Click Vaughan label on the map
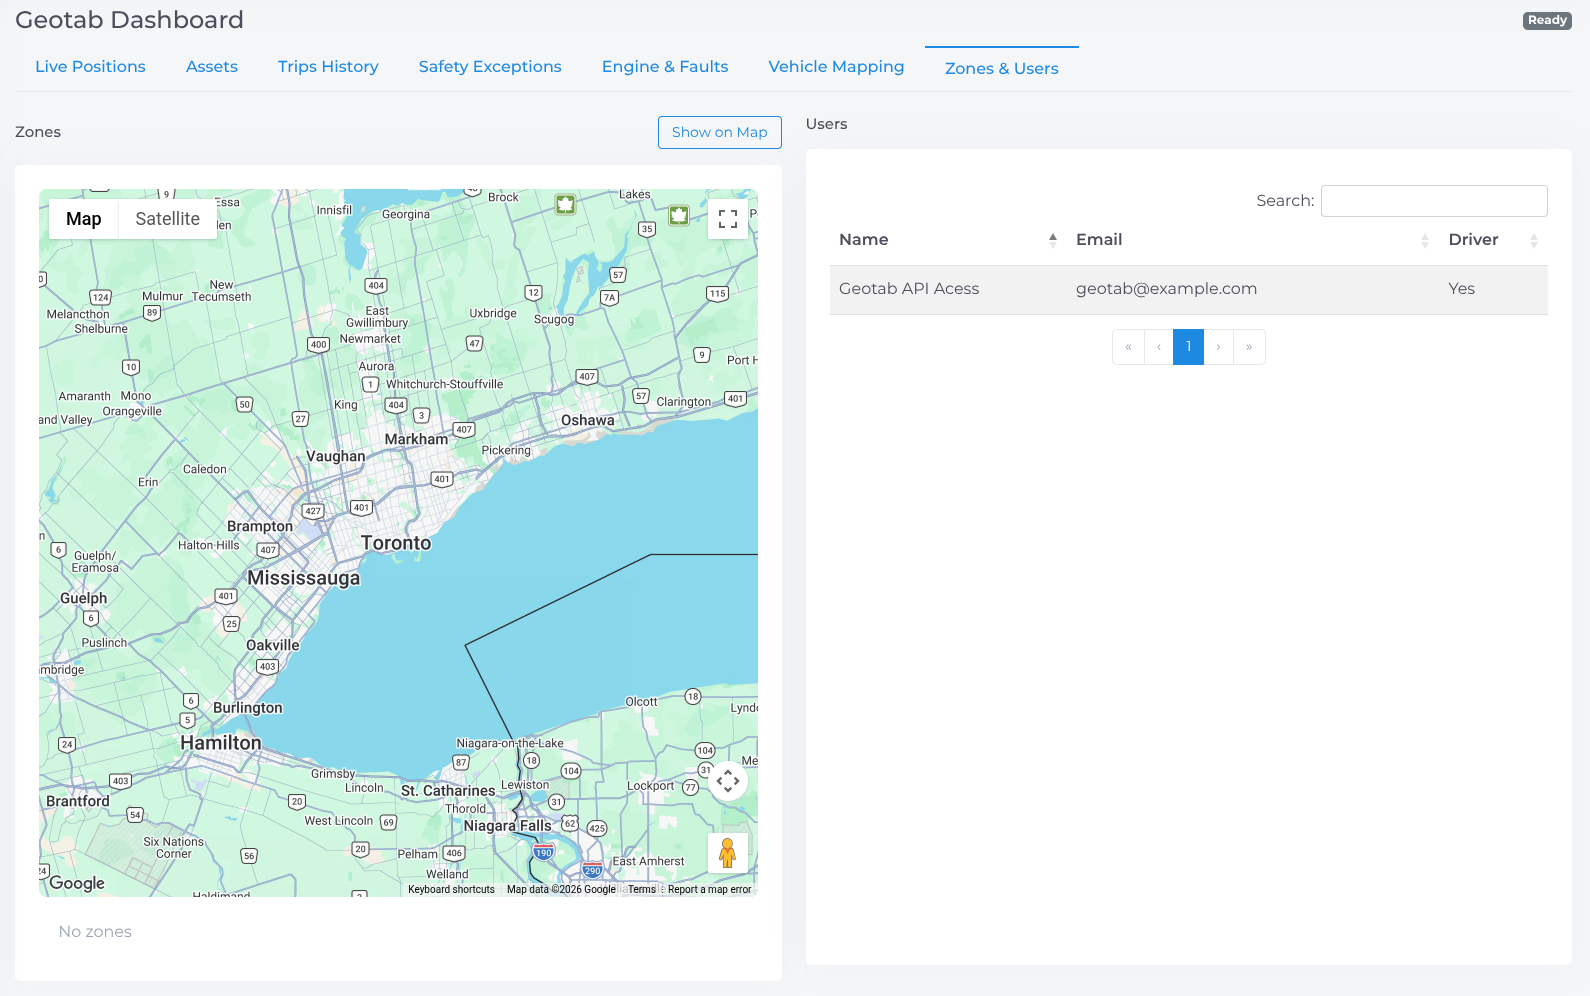Screen dimensions: 1590x996 point(336,456)
